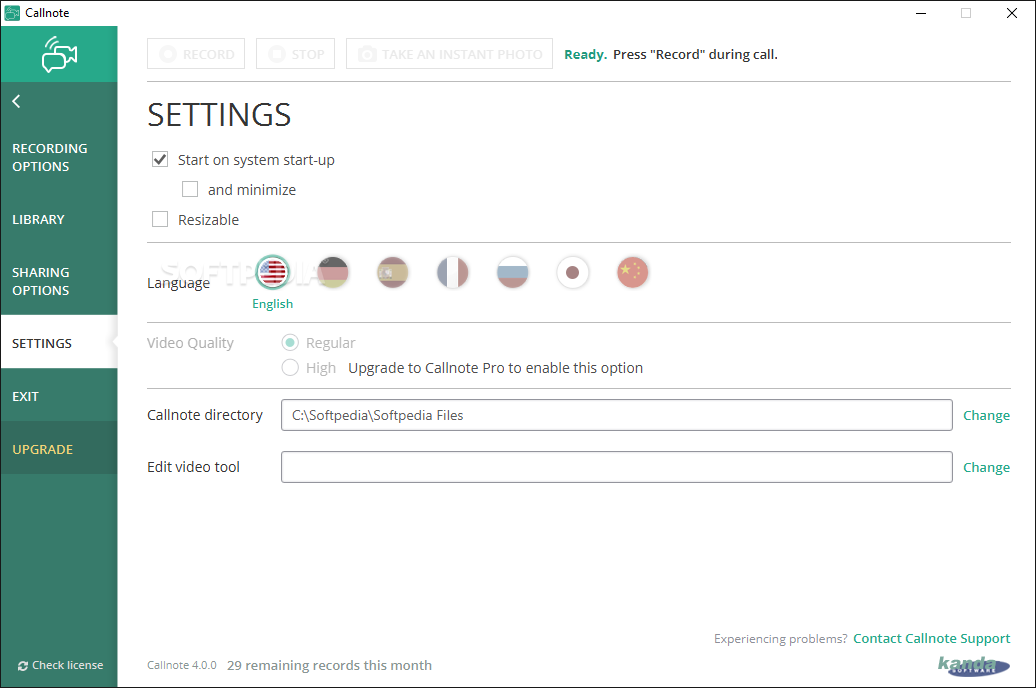Click 'Upgrade to Callnote Pro' notice text
This screenshot has height=688, width=1036.
[x=496, y=368]
